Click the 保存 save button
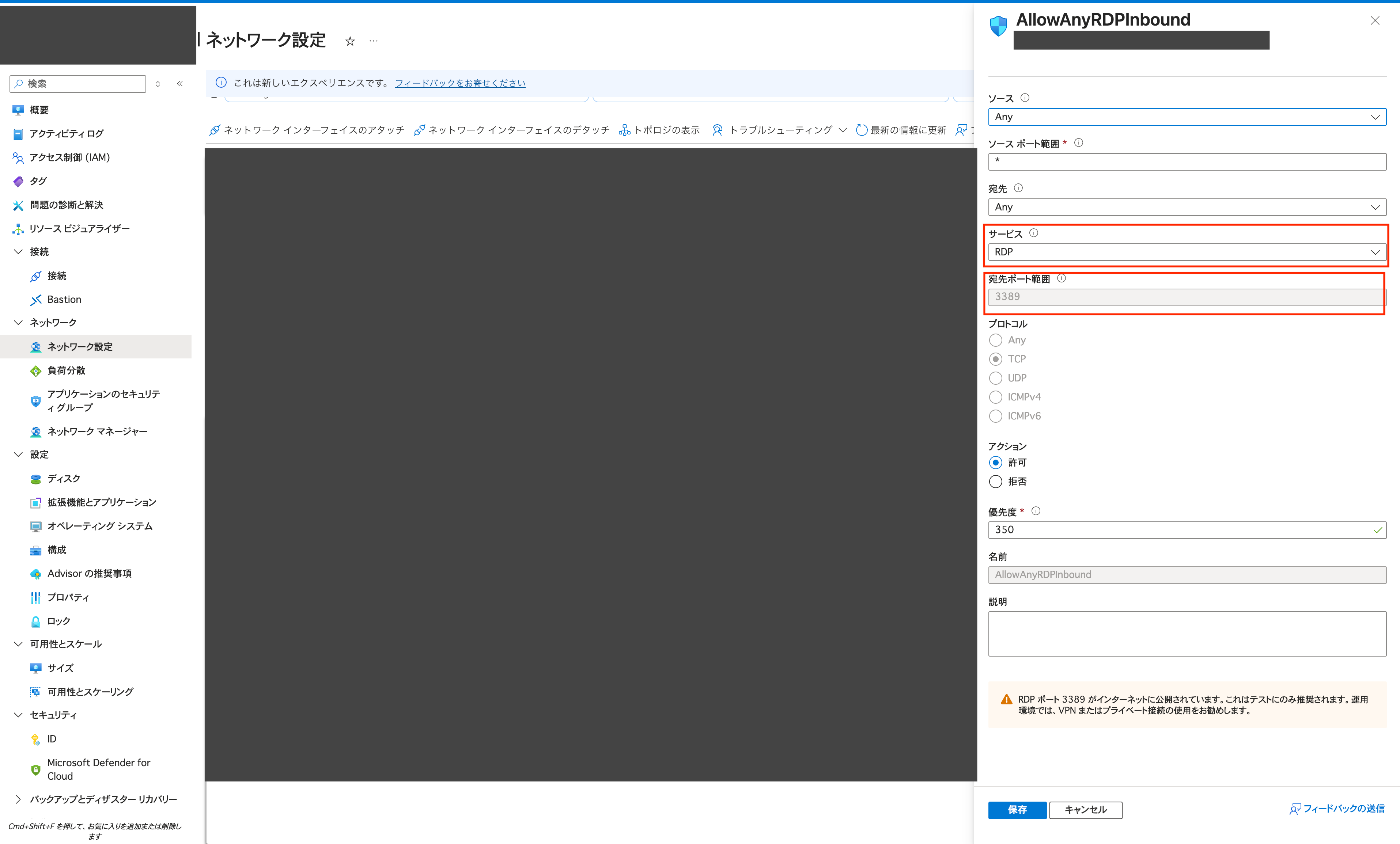Screen dimensions: 1400x844 [1017, 810]
